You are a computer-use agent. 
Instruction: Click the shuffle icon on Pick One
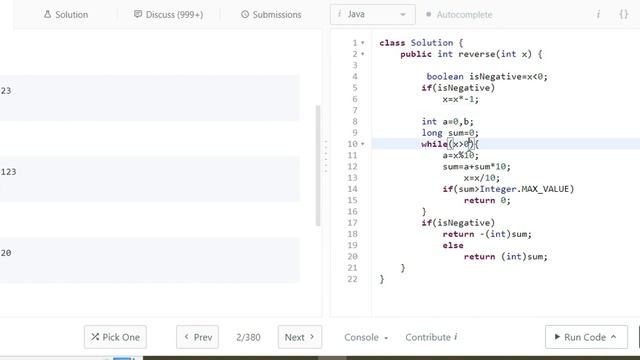[x=95, y=337]
